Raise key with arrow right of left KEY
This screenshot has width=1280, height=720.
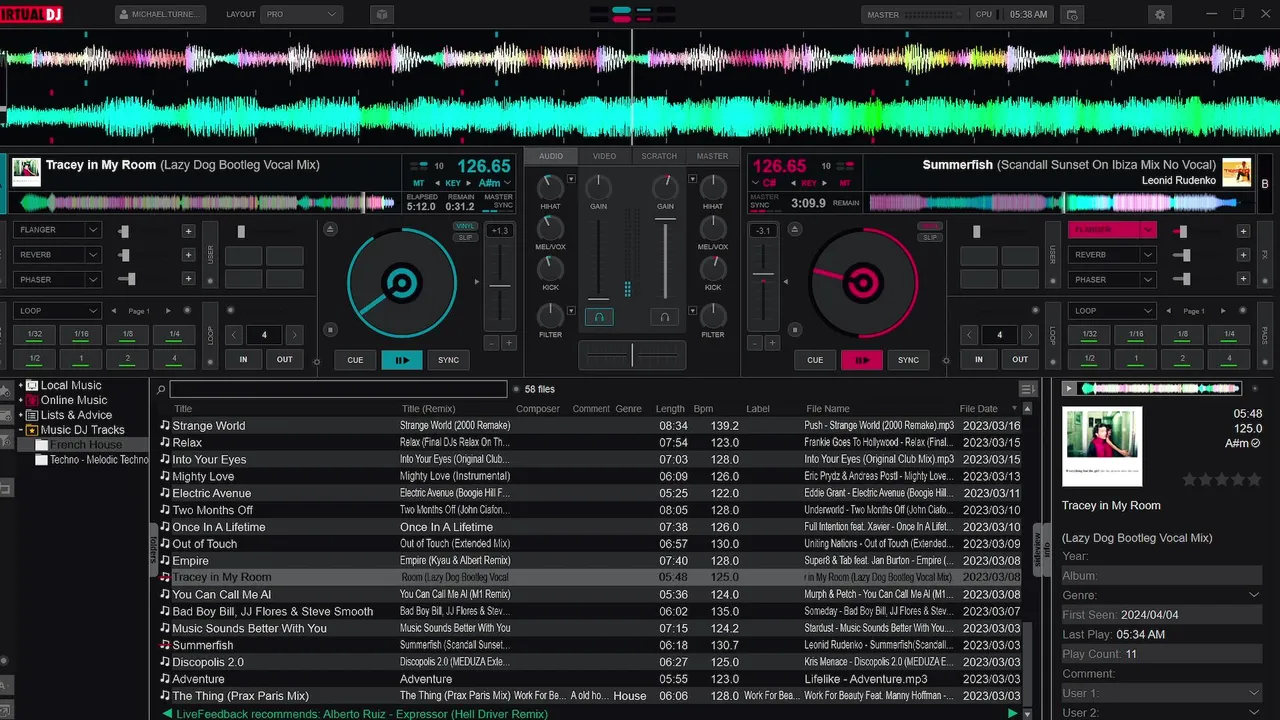pyautogui.click(x=471, y=184)
